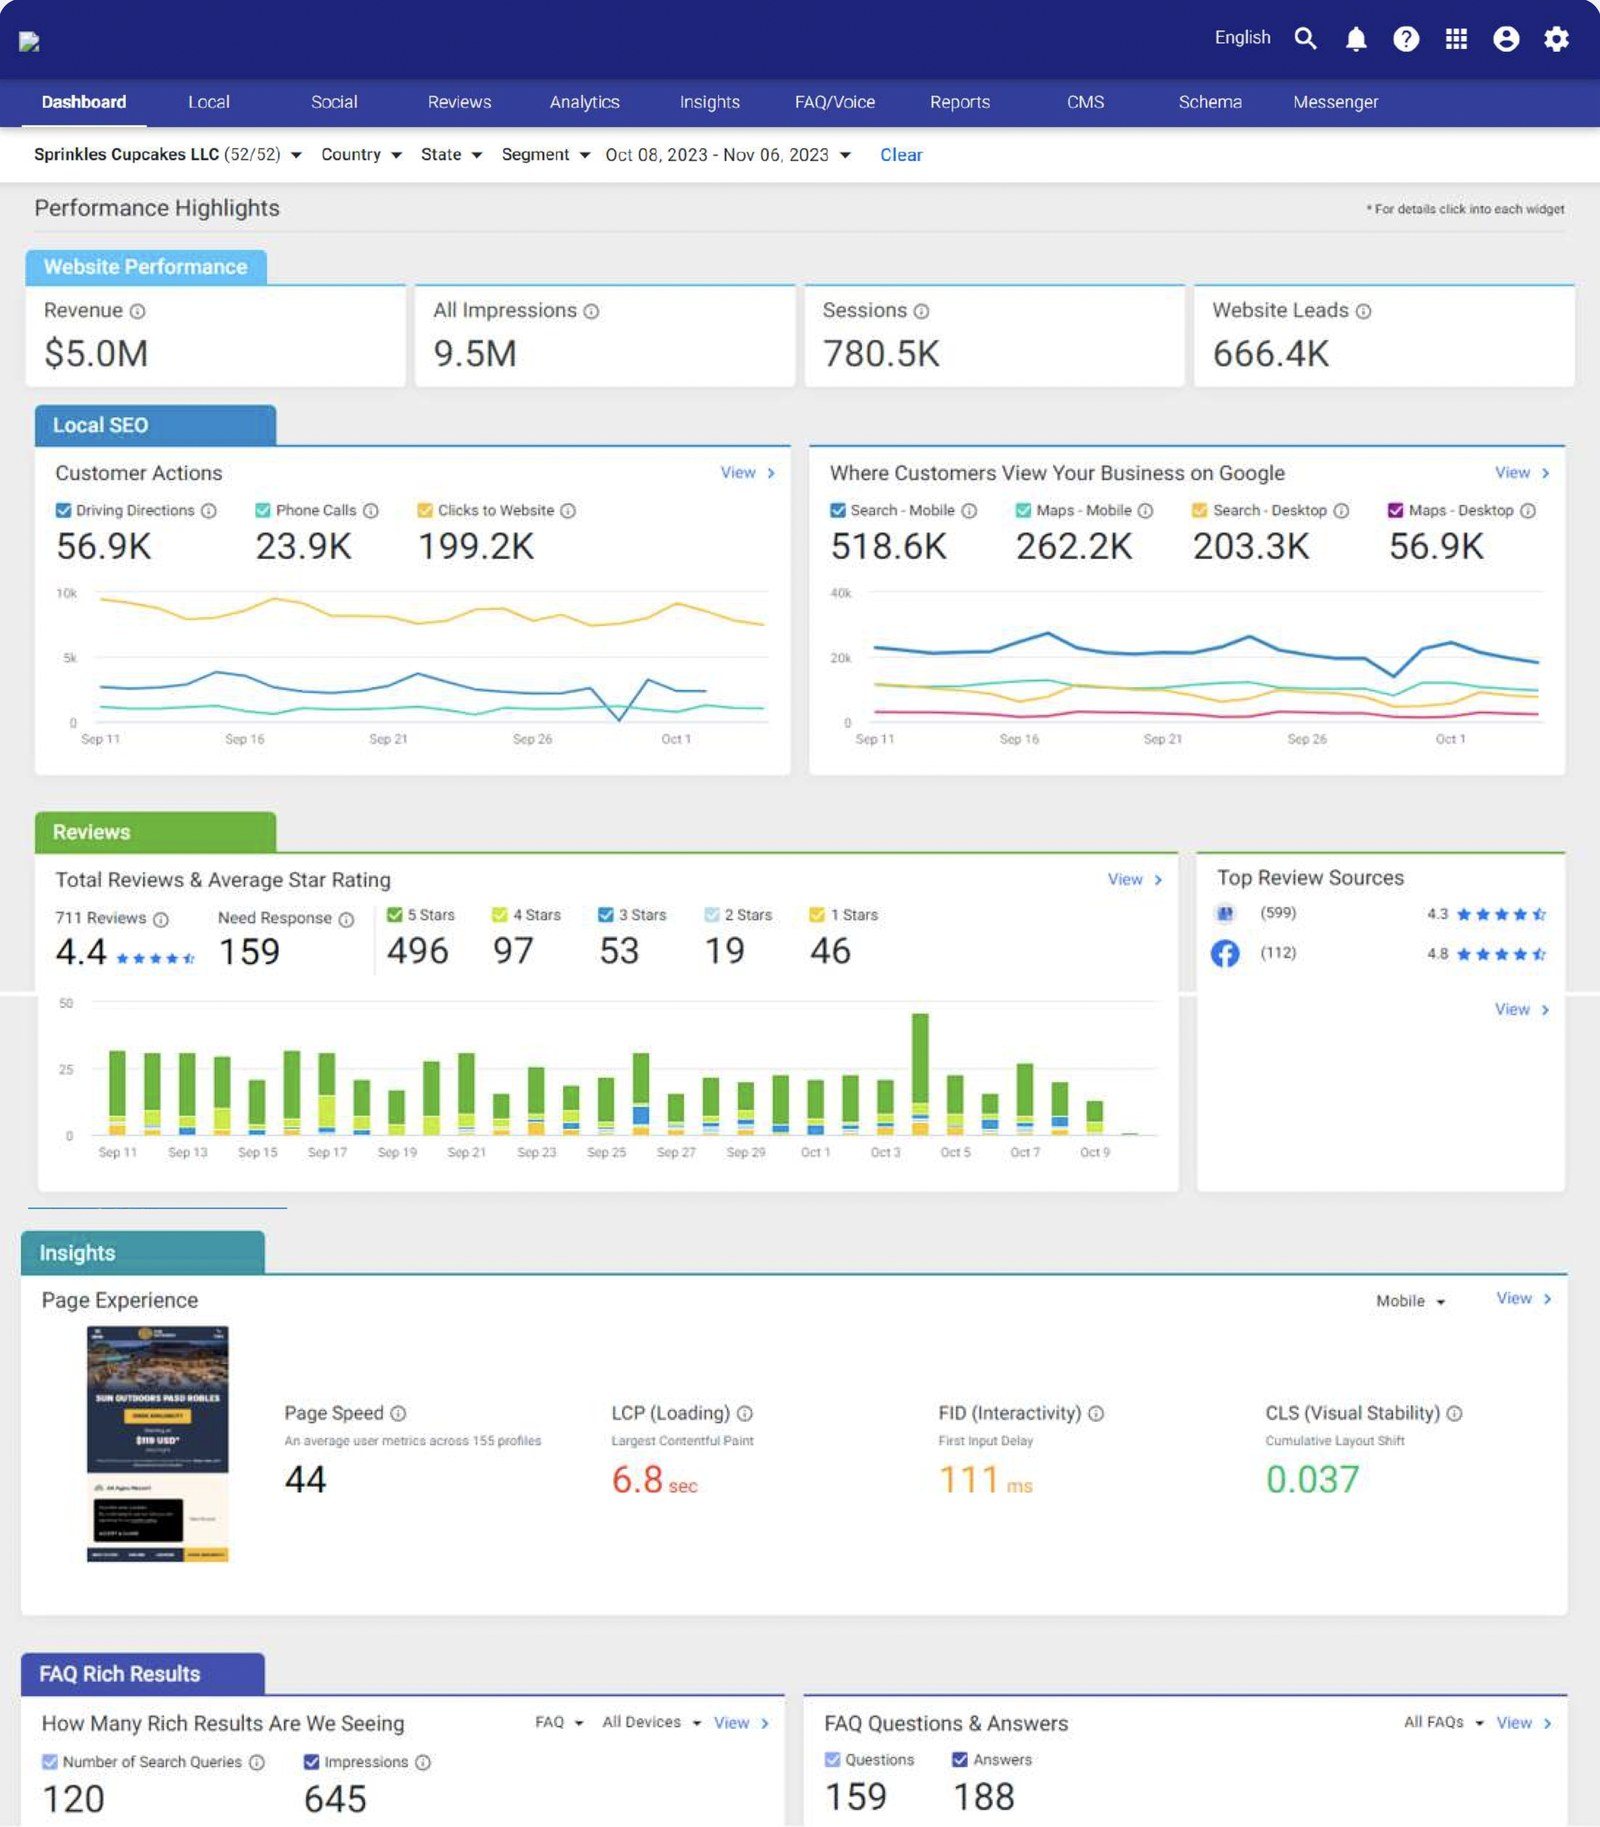This screenshot has height=1827, width=1600.
Task: Click info icon beside Phone Calls
Action: [370, 511]
